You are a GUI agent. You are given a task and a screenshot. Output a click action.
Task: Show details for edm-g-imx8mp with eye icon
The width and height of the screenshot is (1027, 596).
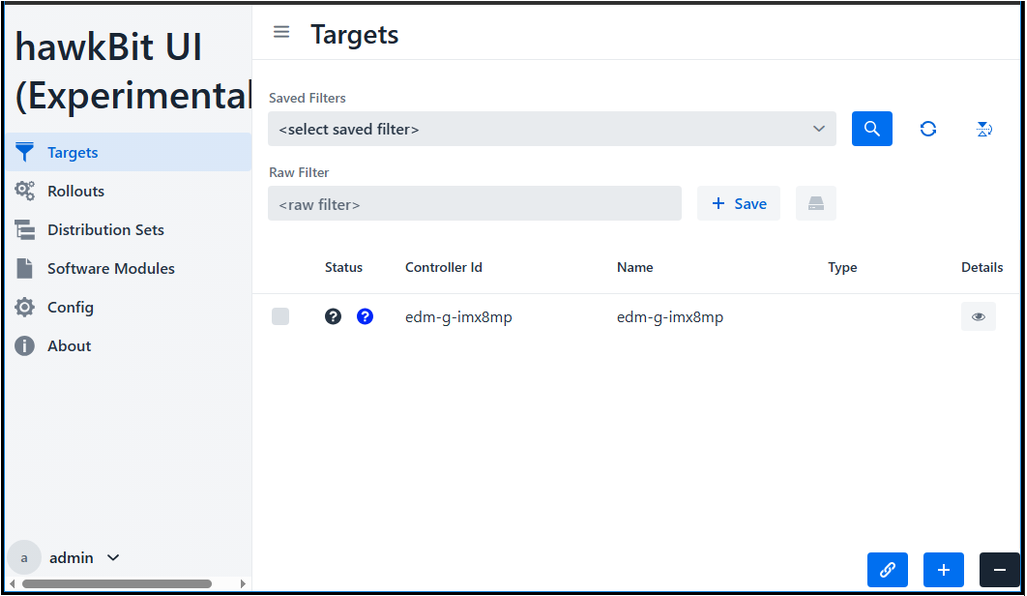point(978,316)
